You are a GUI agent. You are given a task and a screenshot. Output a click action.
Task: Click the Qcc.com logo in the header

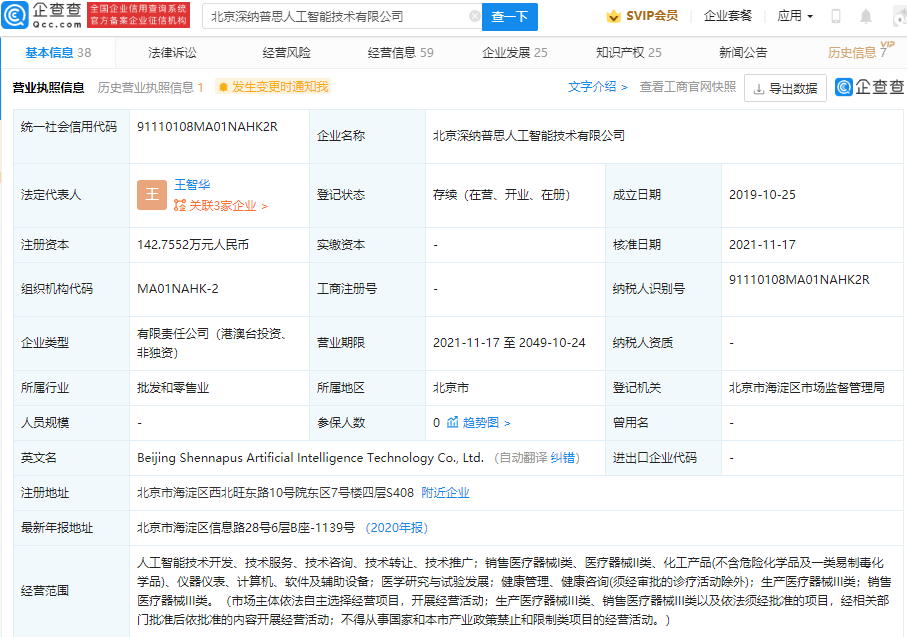point(42,15)
